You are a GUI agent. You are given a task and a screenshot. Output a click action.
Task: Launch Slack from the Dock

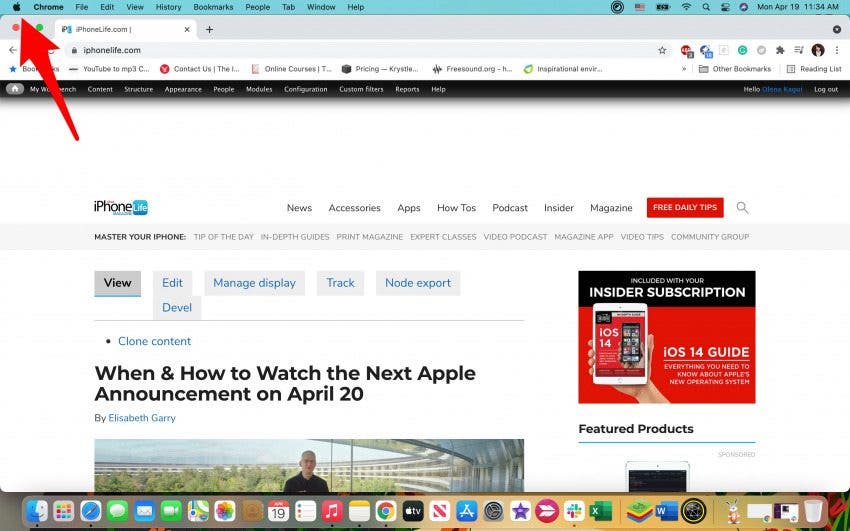tap(574, 511)
